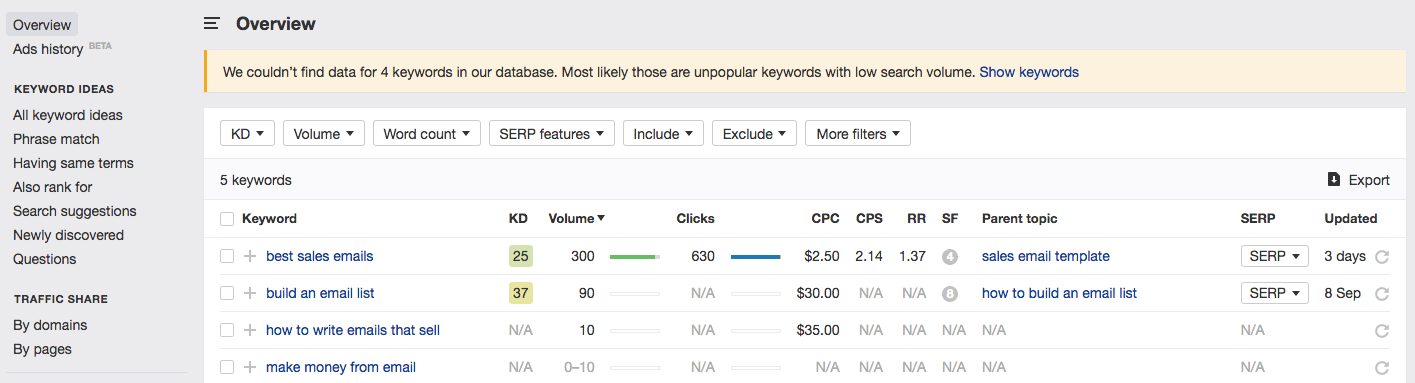Open Search suggestions report
The image size is (1415, 383).
coord(75,211)
